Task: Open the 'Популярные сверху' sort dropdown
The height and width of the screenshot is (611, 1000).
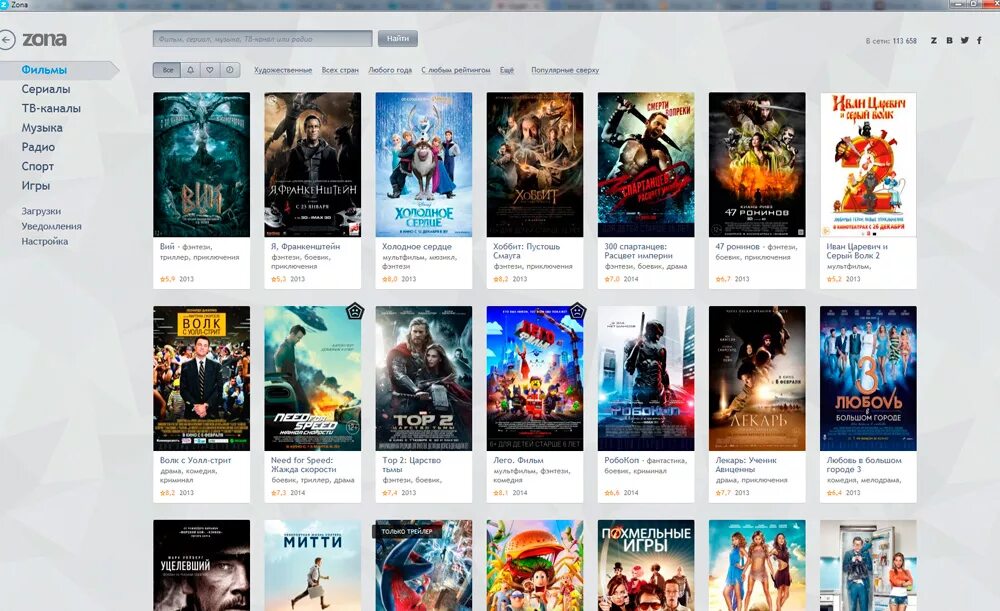Action: (565, 70)
